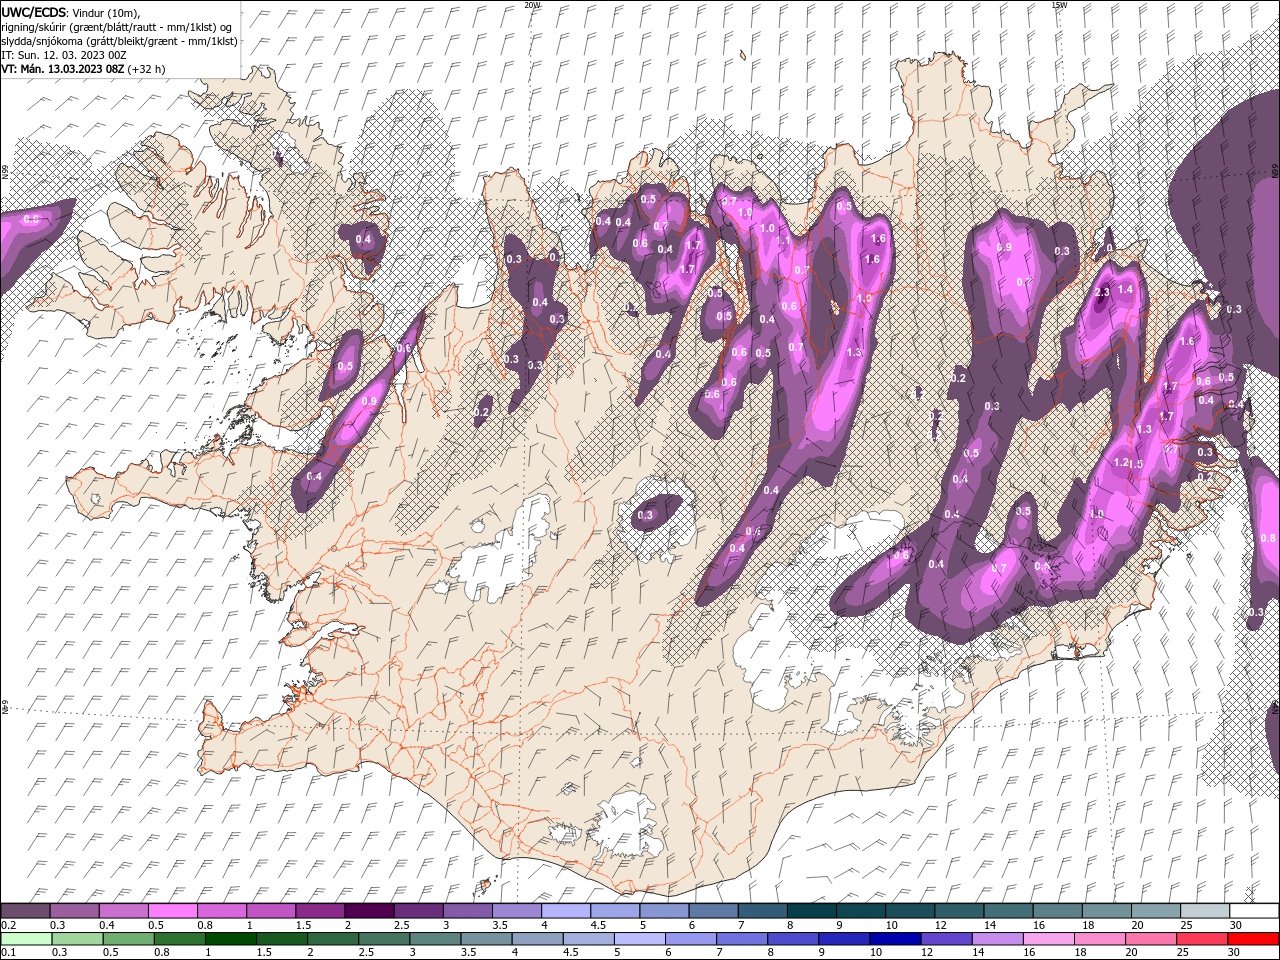
Task: Pick the gray-blue 3.5 rain legend swatch
Action: (x=486, y=938)
